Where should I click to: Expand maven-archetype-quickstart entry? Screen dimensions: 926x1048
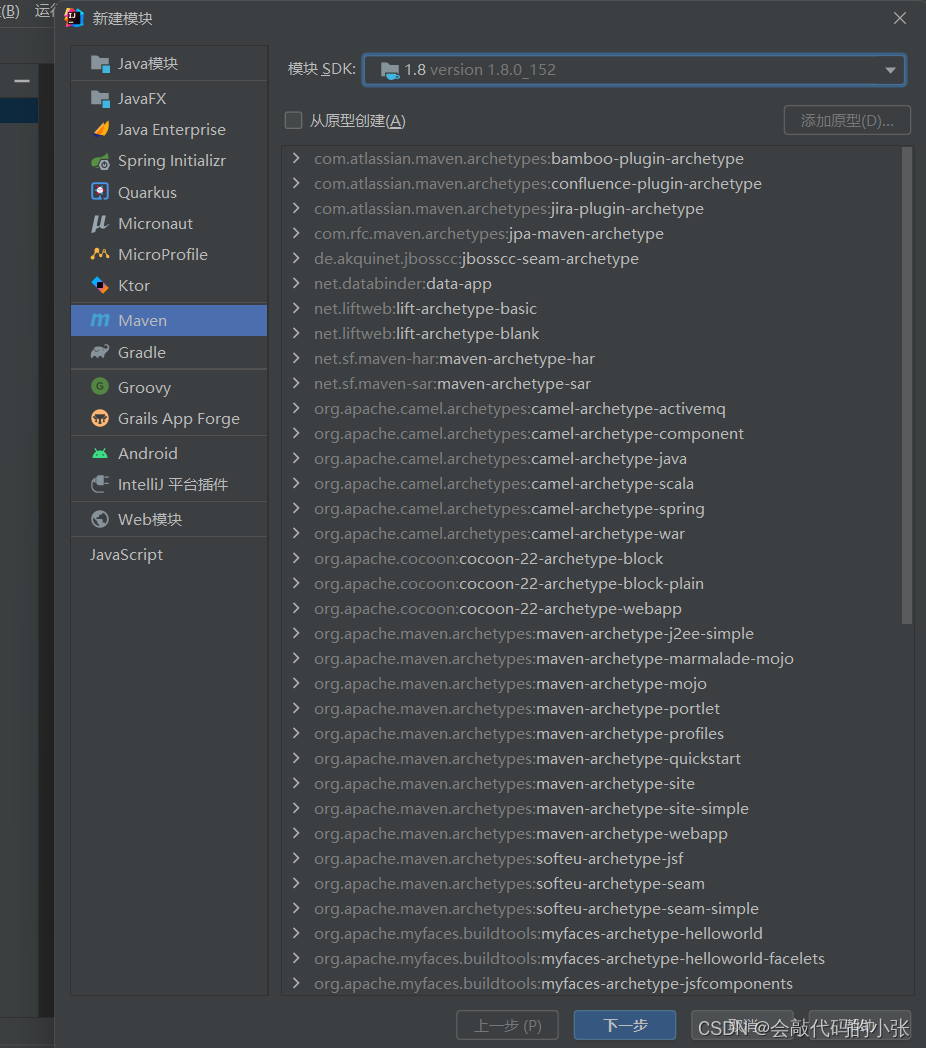[x=296, y=758]
